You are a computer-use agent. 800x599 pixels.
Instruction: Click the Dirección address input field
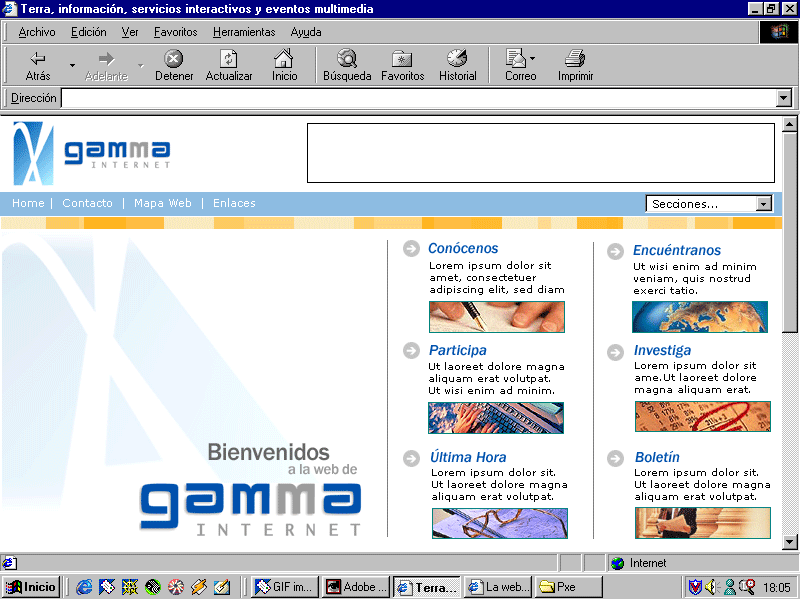coord(418,98)
